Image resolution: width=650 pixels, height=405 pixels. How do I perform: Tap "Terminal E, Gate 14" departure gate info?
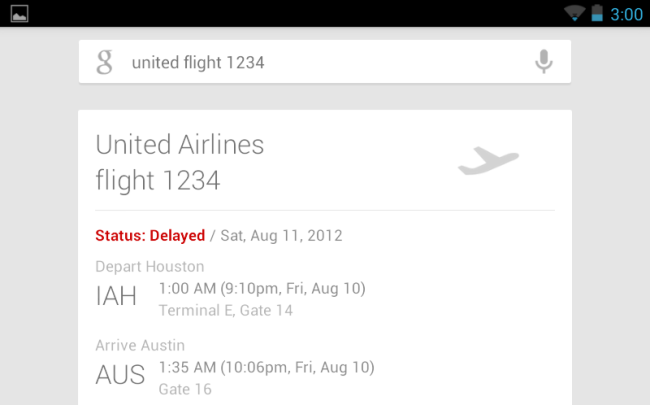[x=226, y=310]
